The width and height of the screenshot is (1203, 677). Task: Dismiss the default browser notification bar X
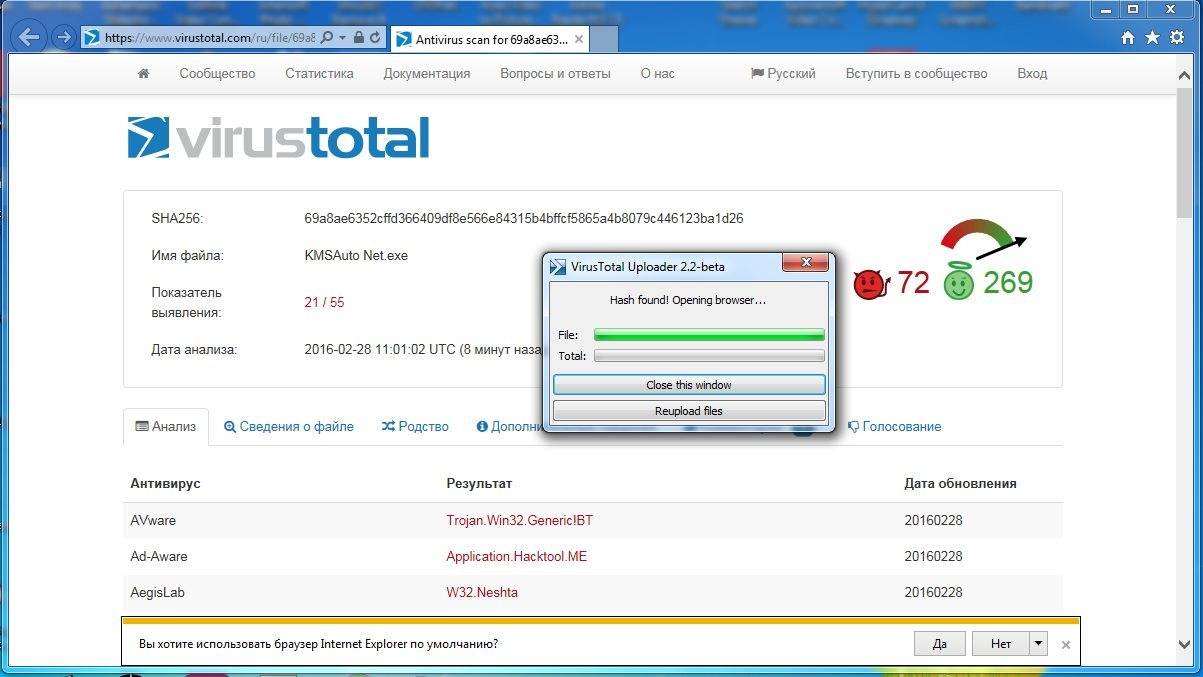(x=1066, y=645)
